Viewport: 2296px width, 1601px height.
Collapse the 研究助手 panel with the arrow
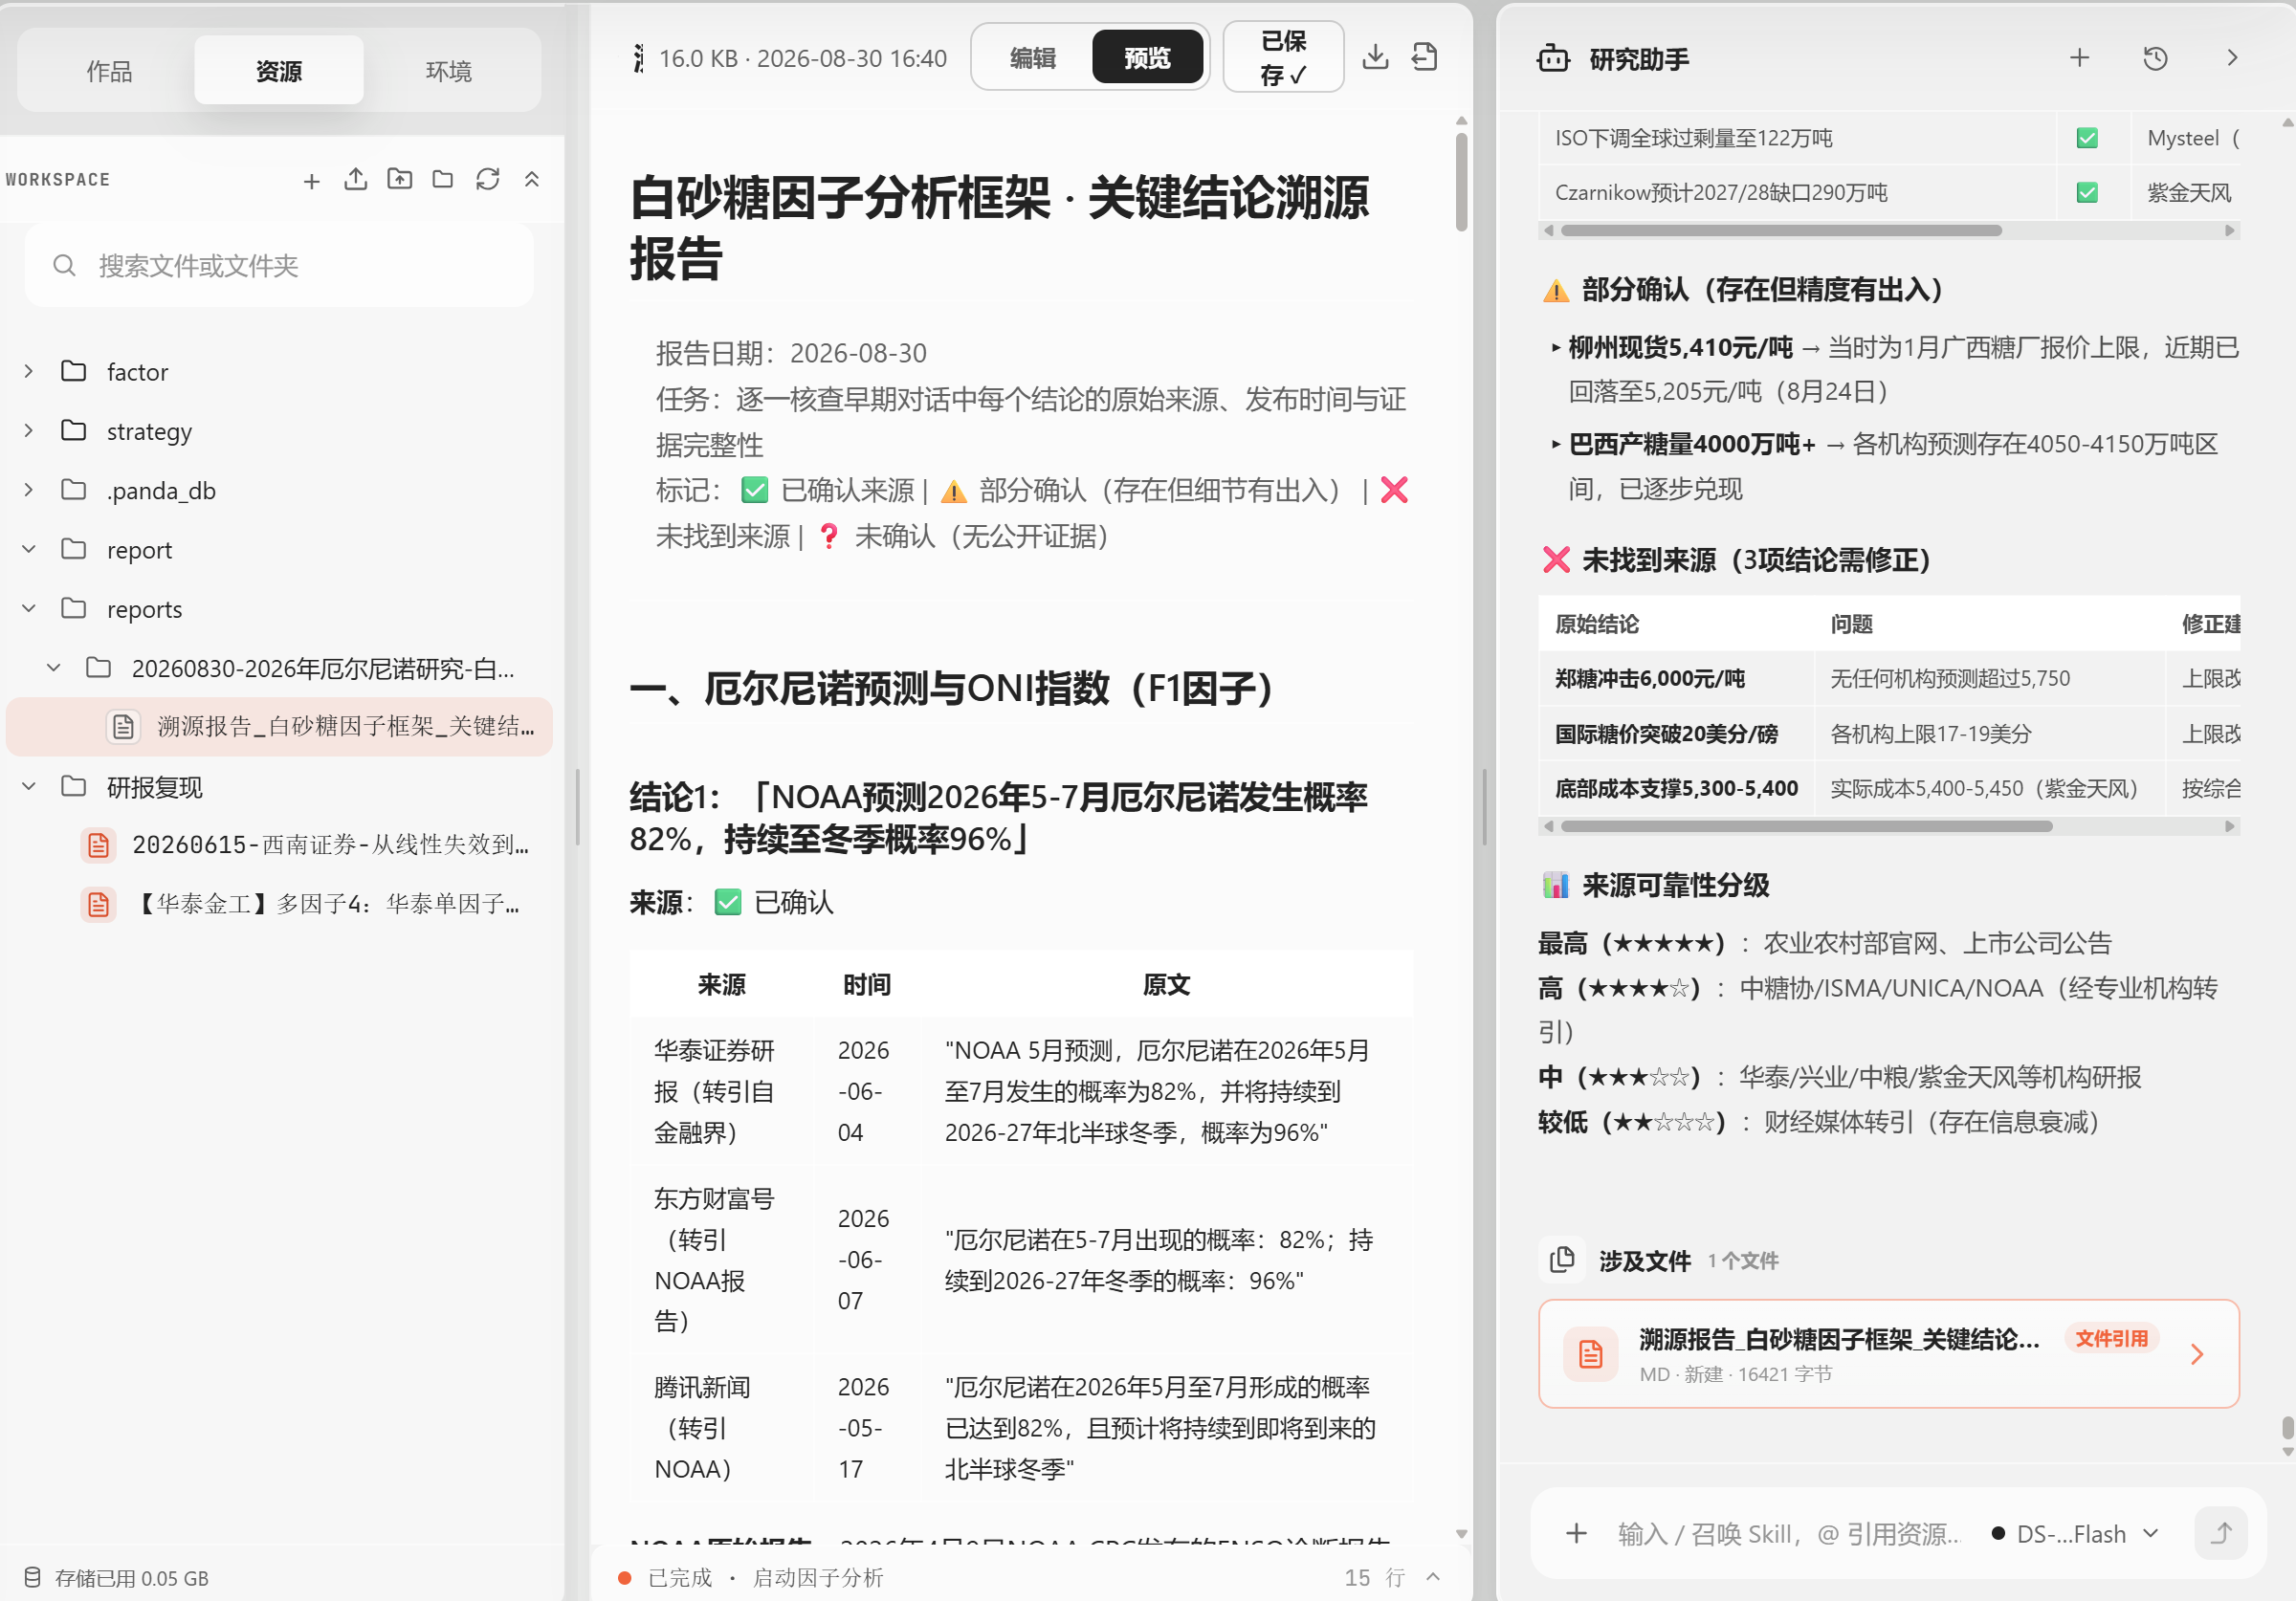click(x=2232, y=58)
